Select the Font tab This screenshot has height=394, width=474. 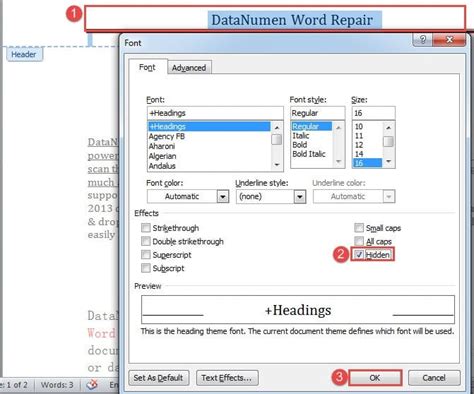coord(147,67)
